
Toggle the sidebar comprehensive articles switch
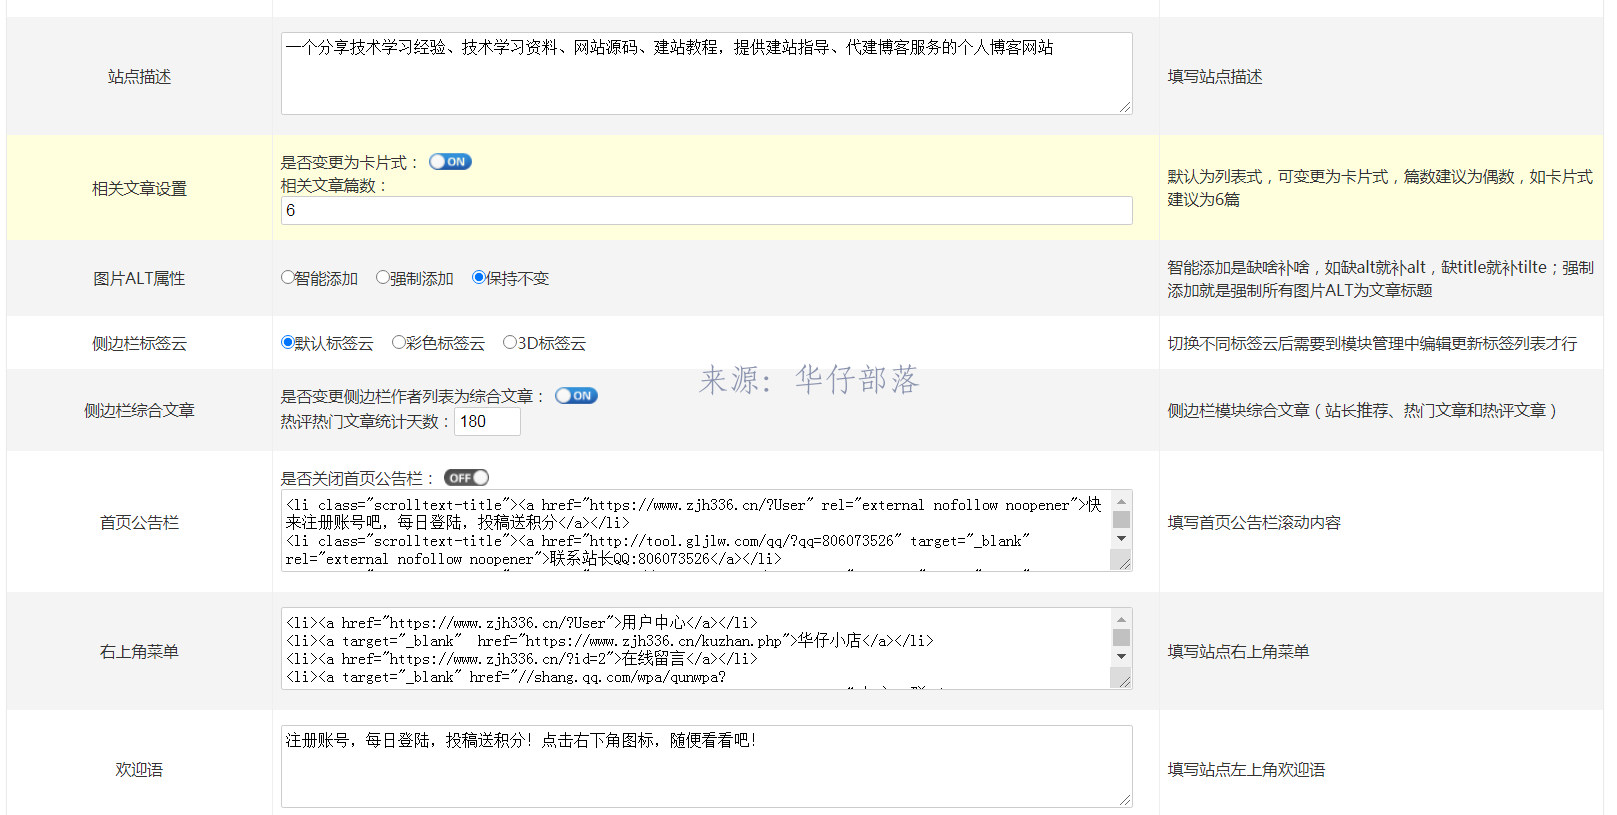576,396
